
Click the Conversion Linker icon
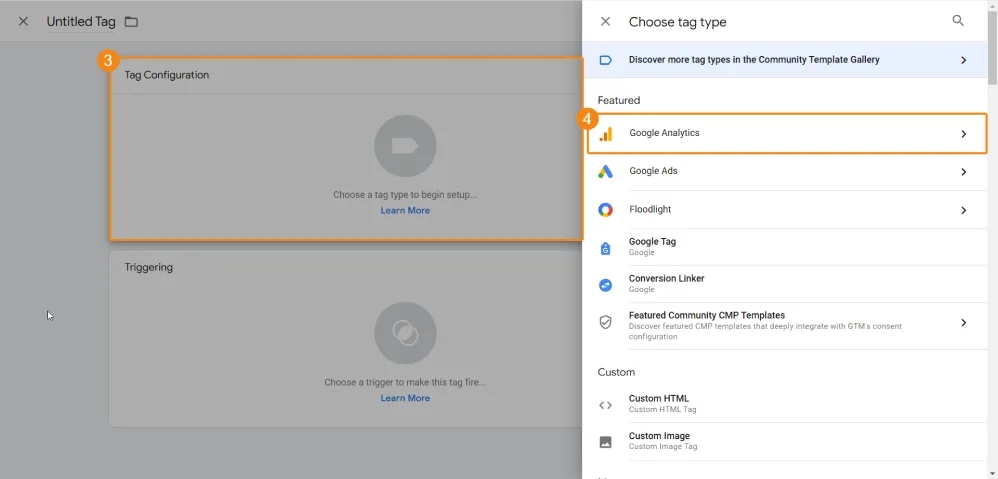tap(605, 285)
